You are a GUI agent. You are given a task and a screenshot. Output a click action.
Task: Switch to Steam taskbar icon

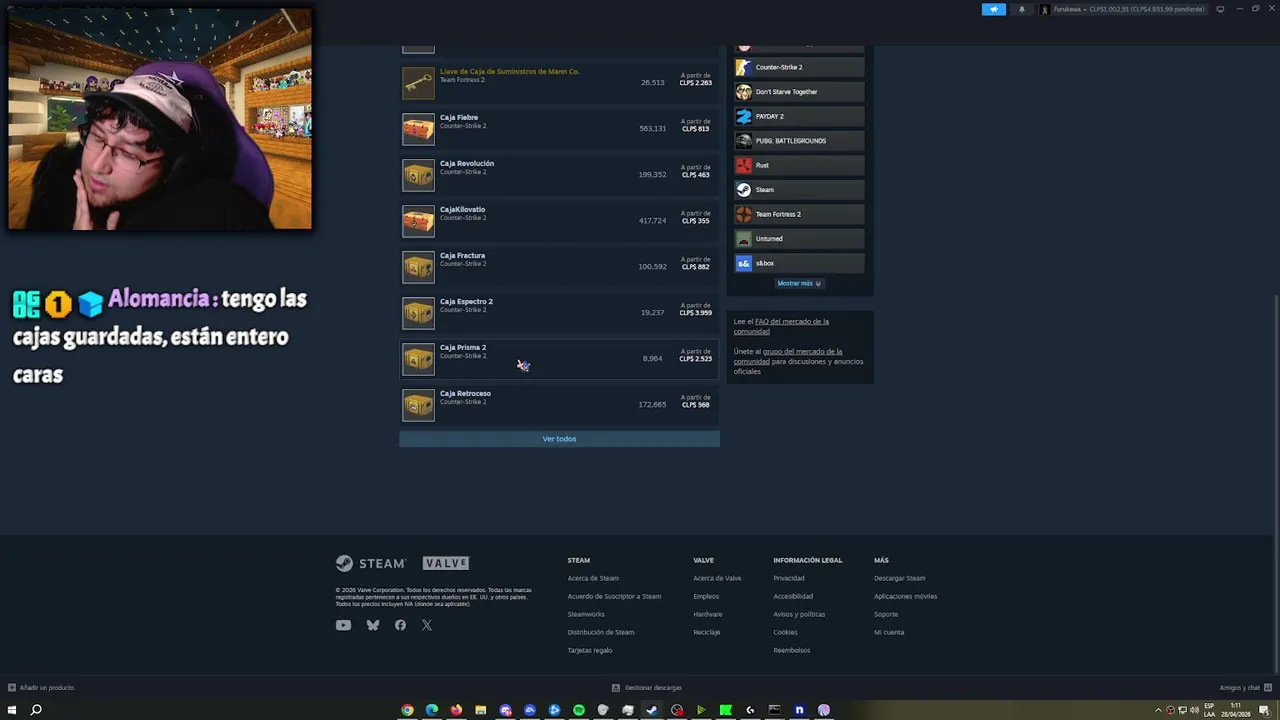(652, 710)
